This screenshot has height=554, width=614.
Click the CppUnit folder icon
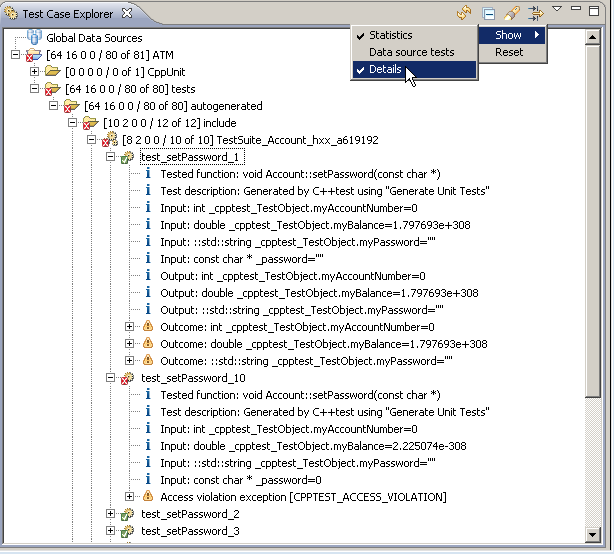tap(52, 72)
